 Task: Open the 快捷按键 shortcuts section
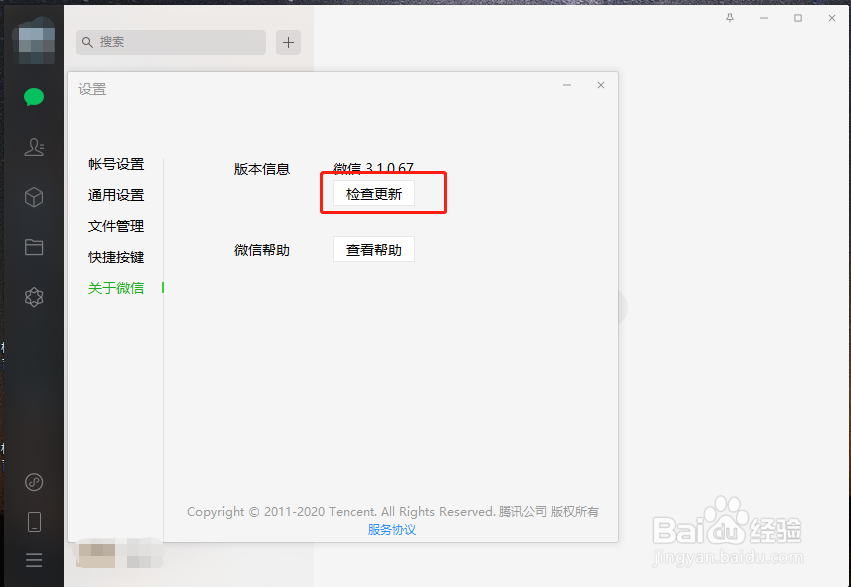[116, 257]
